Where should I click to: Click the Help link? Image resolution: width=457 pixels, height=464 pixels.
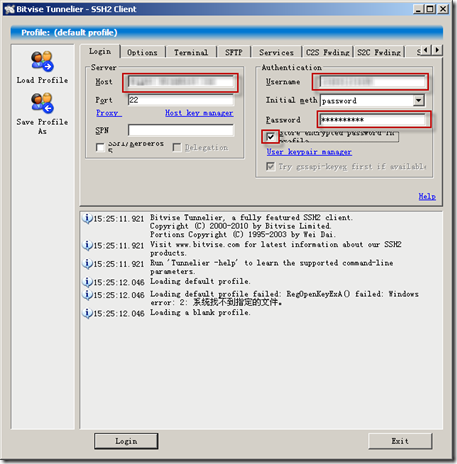(427, 196)
